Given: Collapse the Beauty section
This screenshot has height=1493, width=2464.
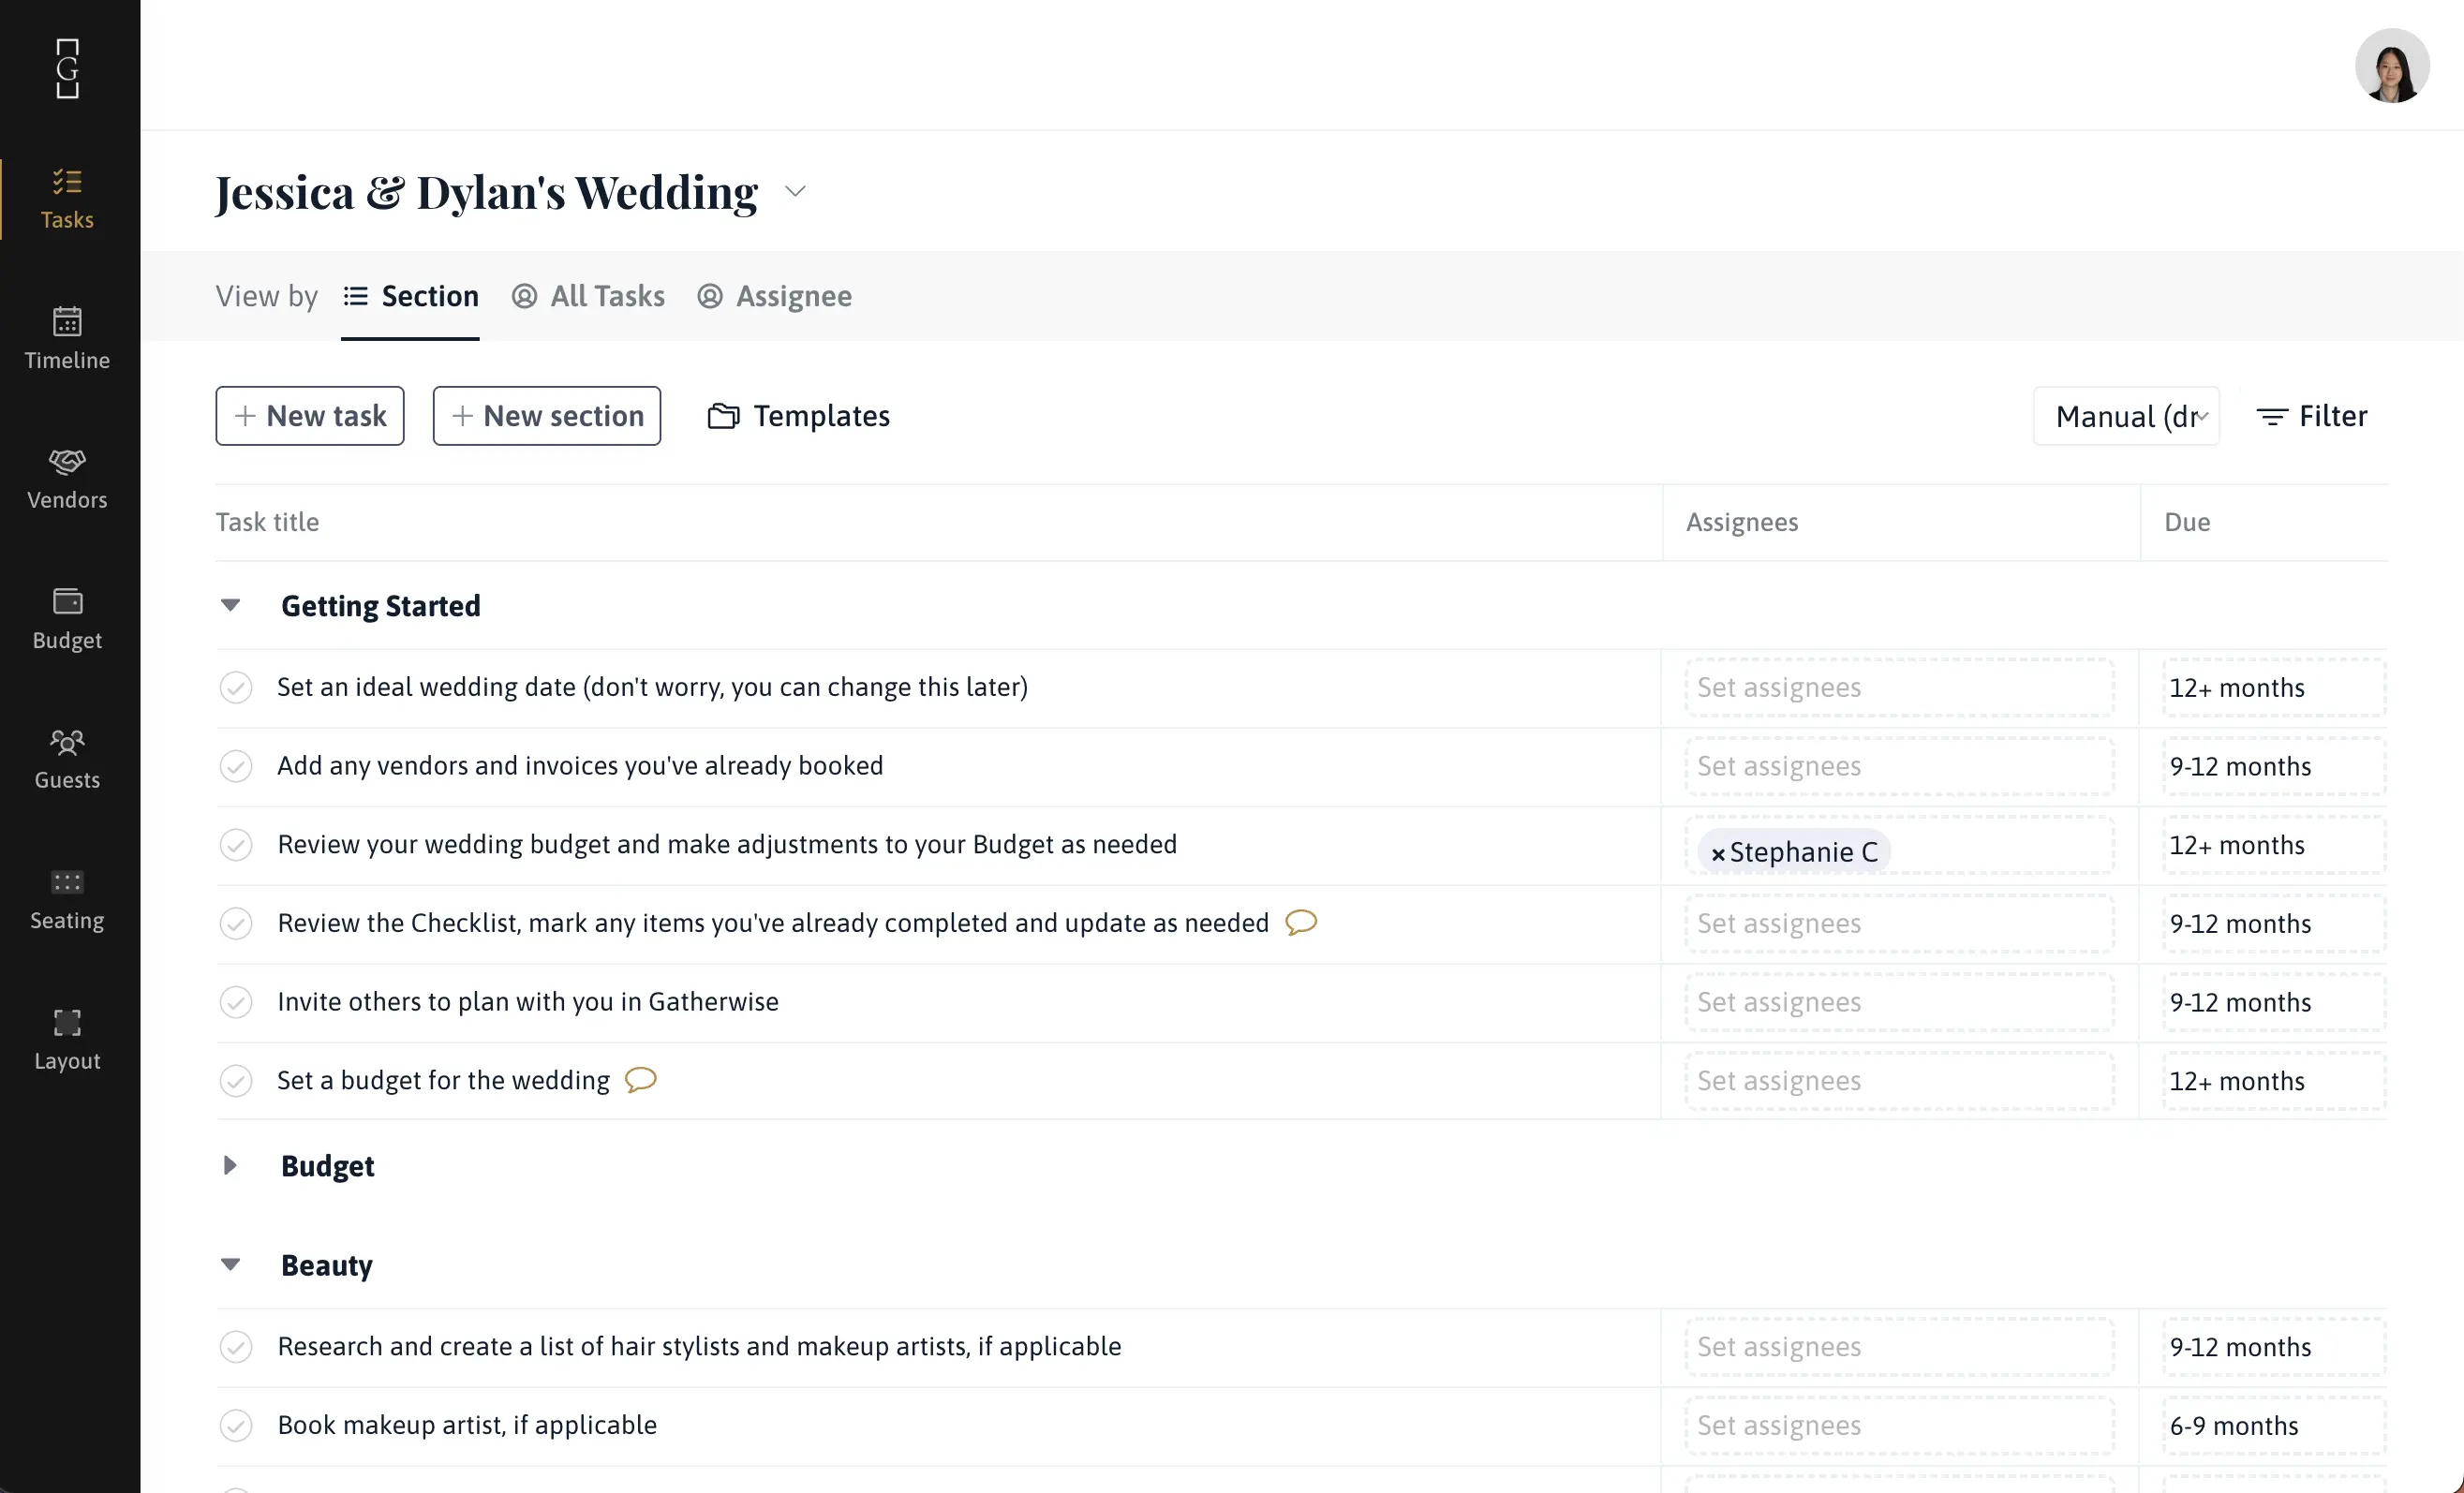Looking at the screenshot, I should [230, 1264].
